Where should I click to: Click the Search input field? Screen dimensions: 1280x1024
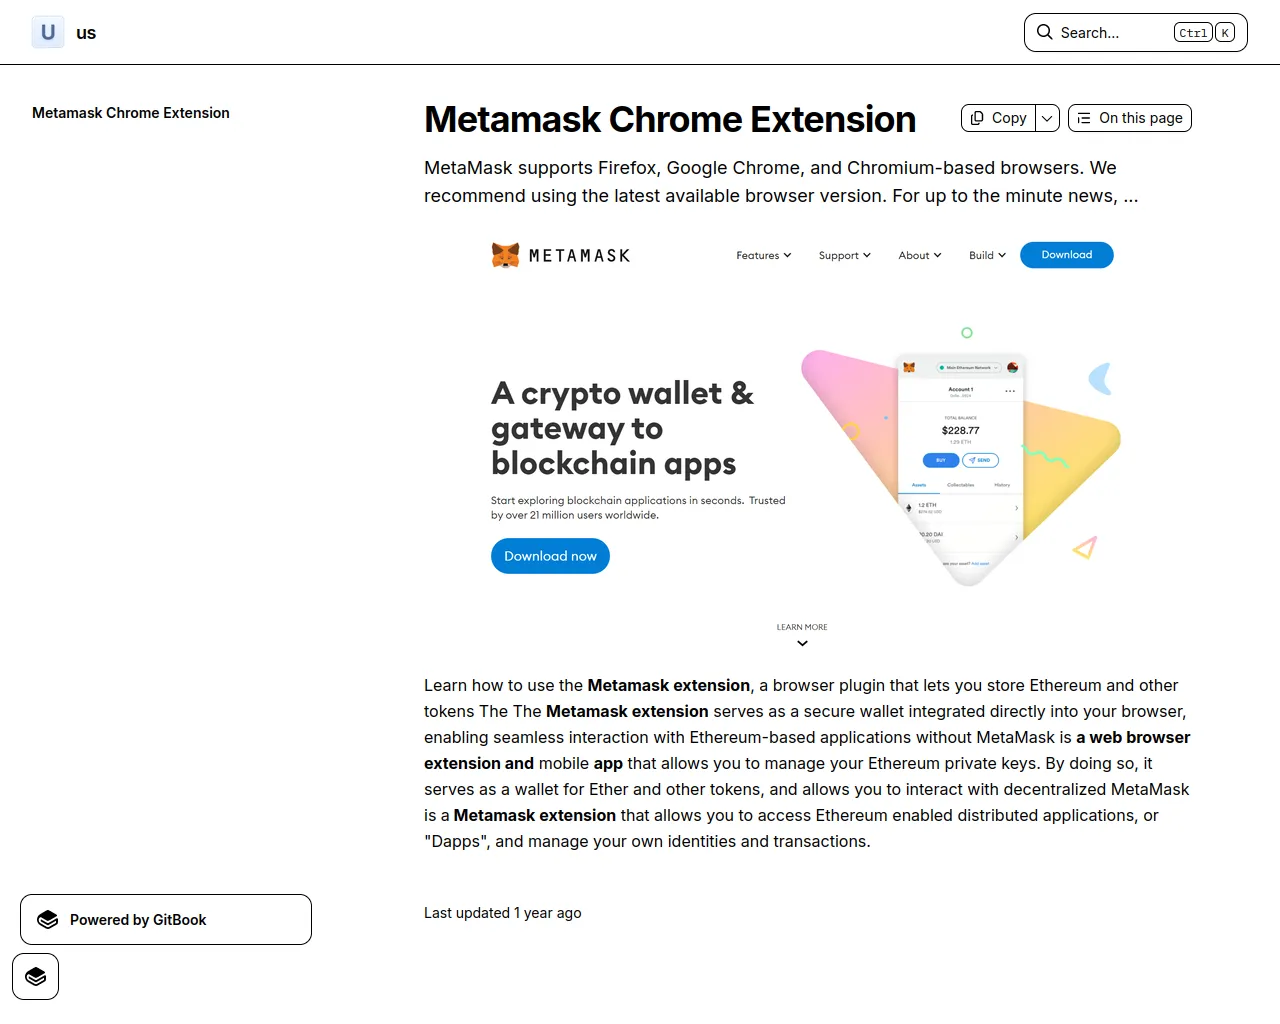point(1136,32)
